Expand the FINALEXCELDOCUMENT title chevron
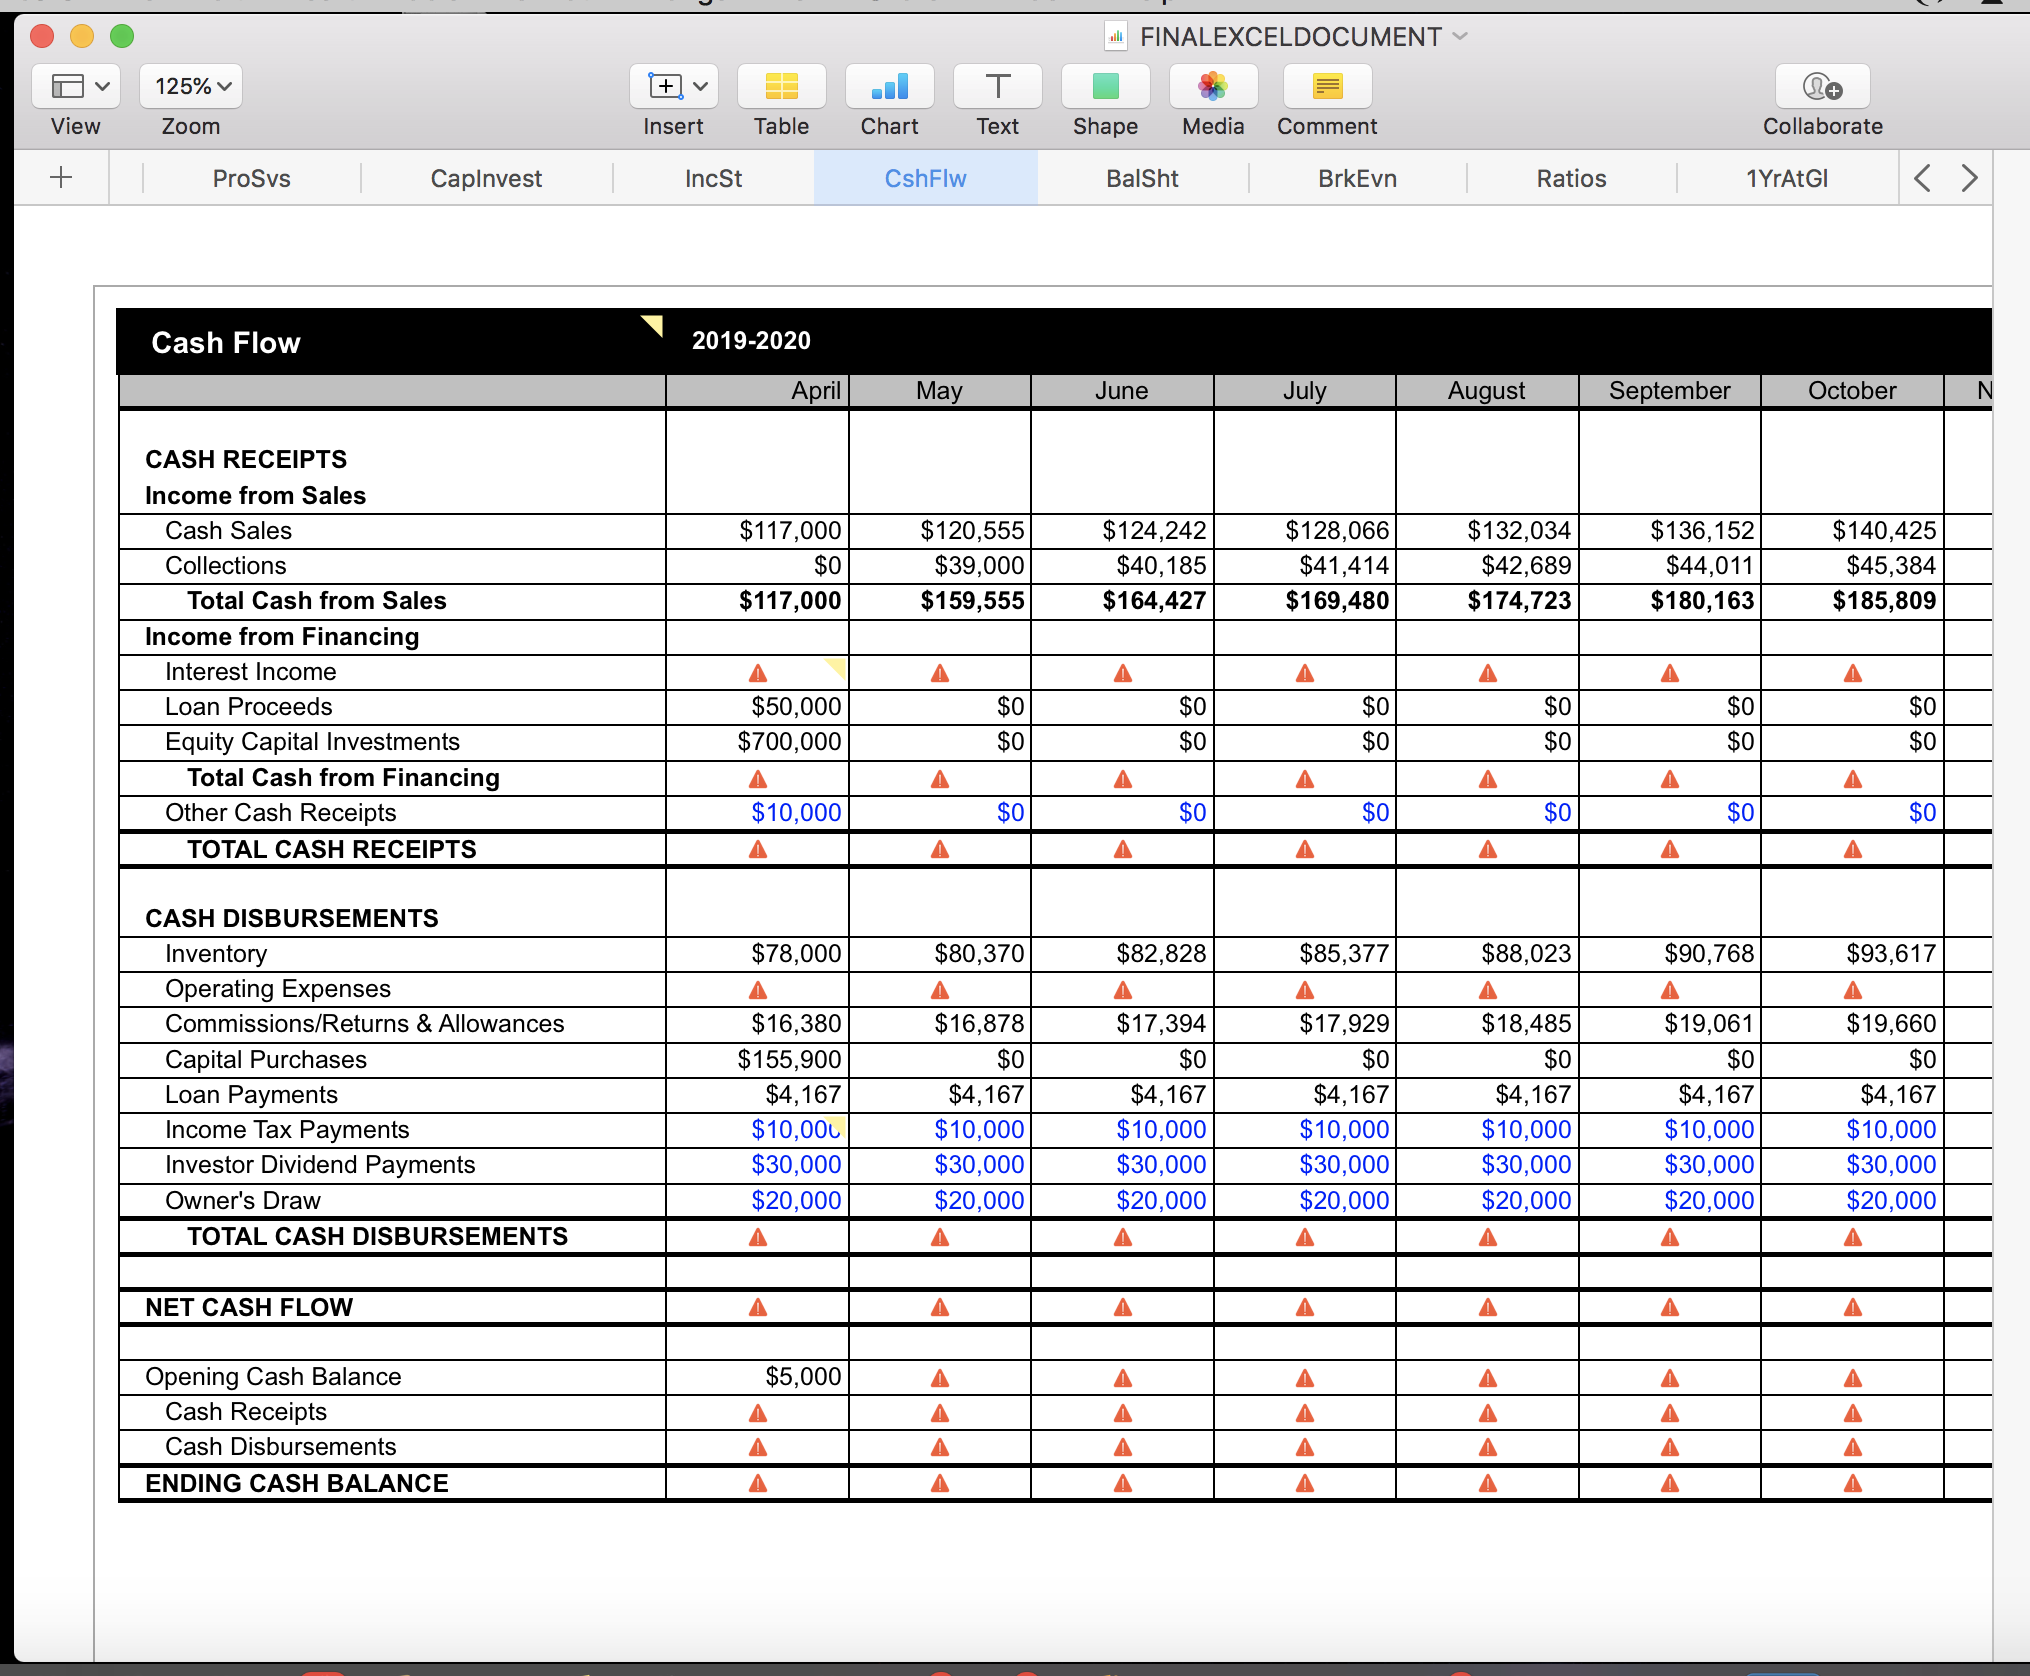 pyautogui.click(x=1460, y=36)
